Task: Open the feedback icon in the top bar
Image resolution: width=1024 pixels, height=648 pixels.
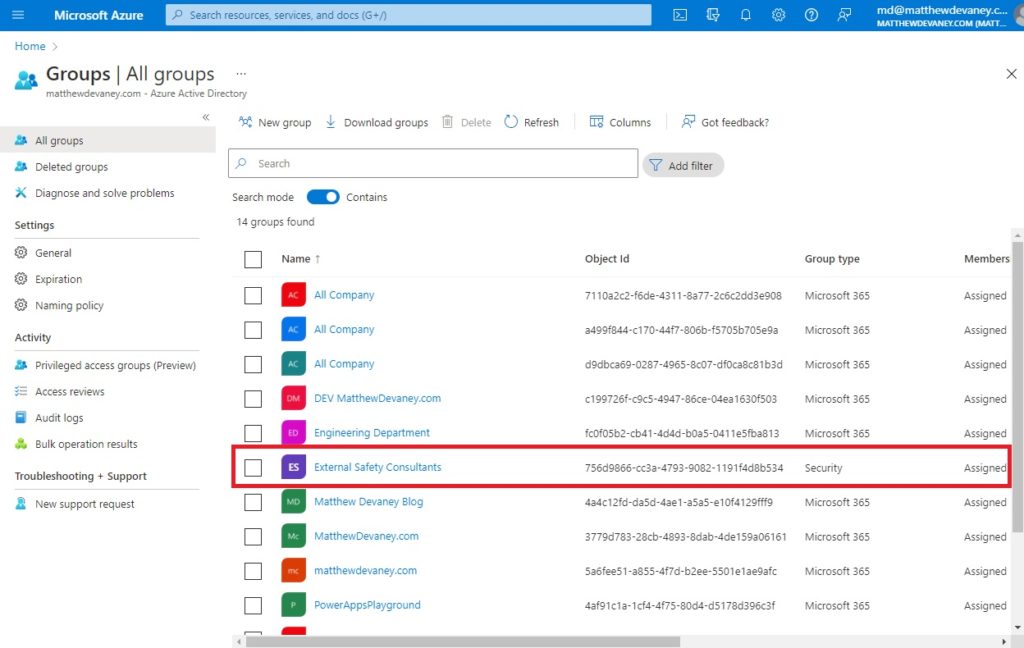Action: click(844, 15)
